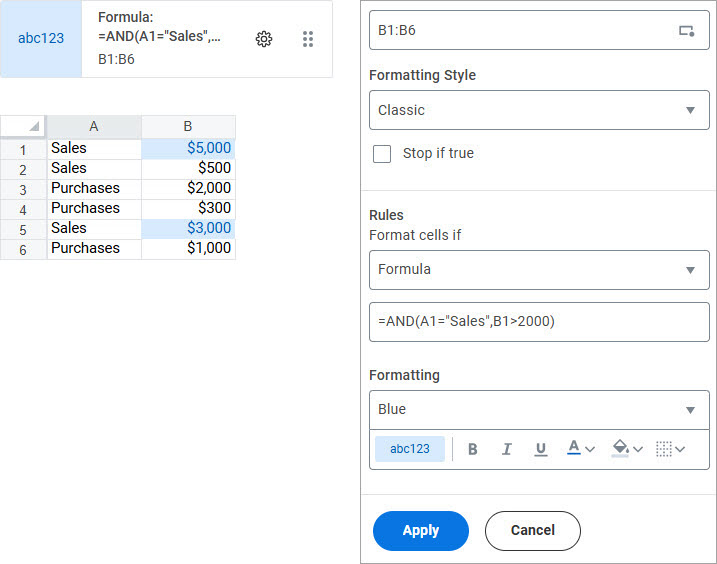Open borders dropdown arrow

point(680,450)
